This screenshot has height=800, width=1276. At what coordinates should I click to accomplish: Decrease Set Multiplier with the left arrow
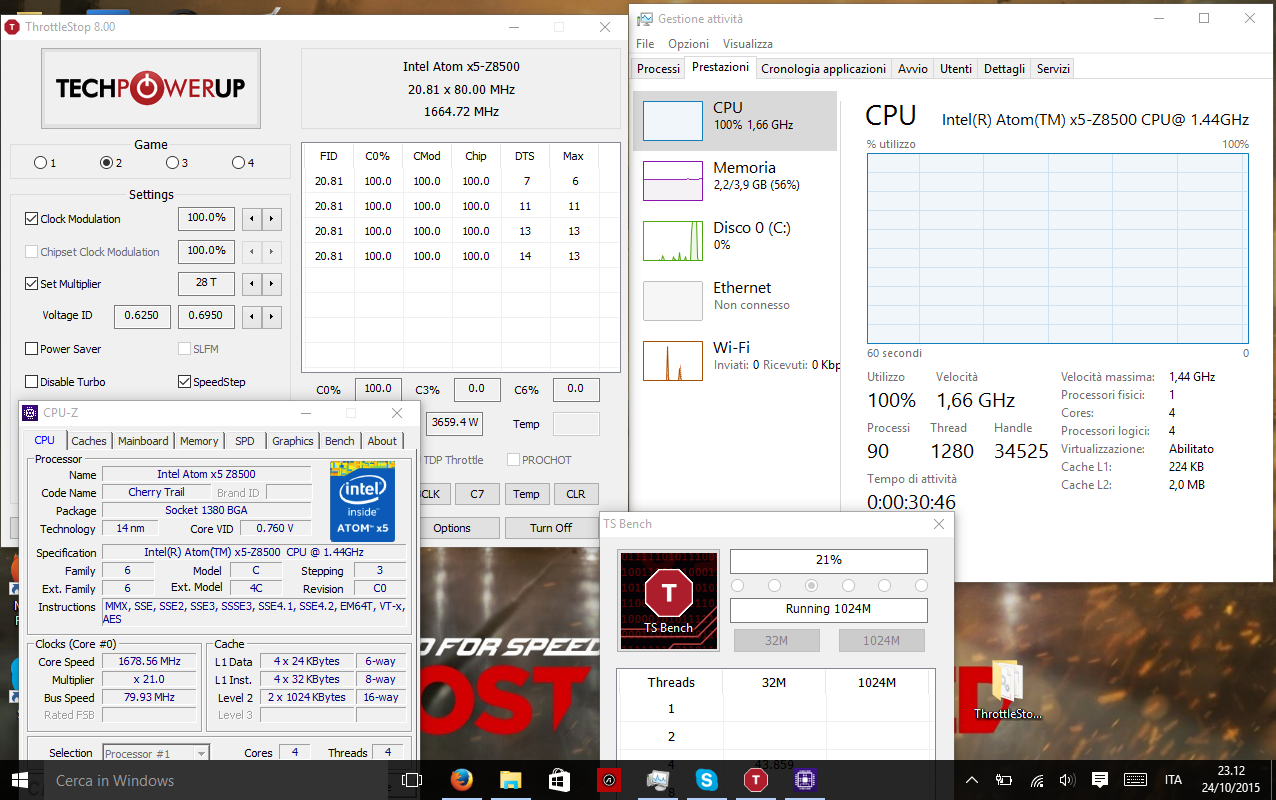click(253, 284)
